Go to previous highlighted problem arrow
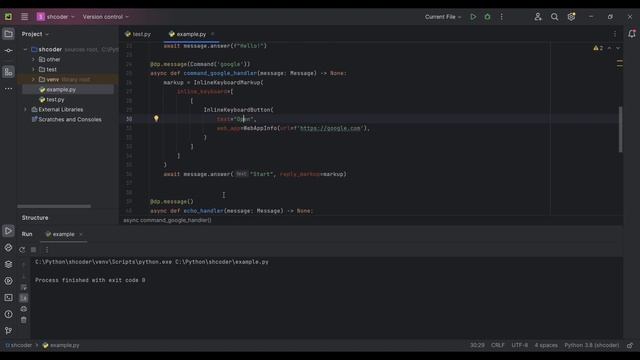This screenshot has width=640, height=360. click(x=610, y=48)
